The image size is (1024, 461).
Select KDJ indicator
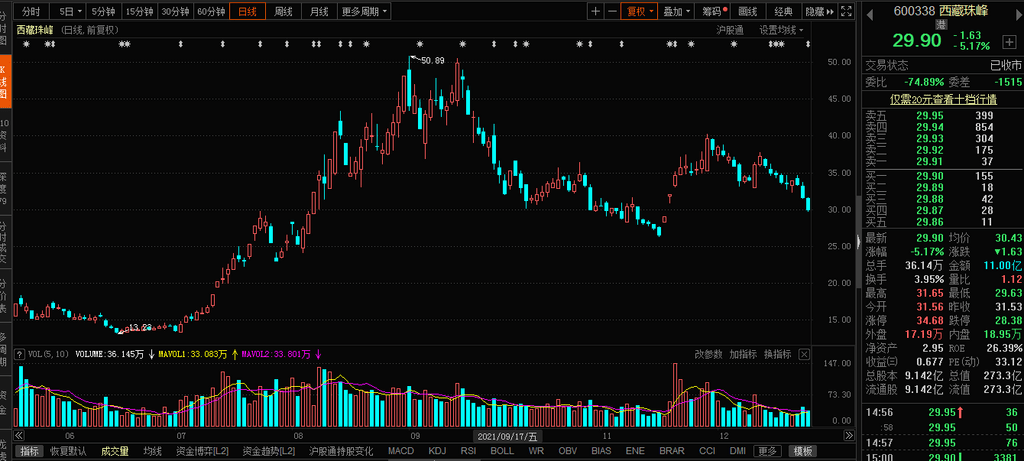pyautogui.click(x=437, y=451)
